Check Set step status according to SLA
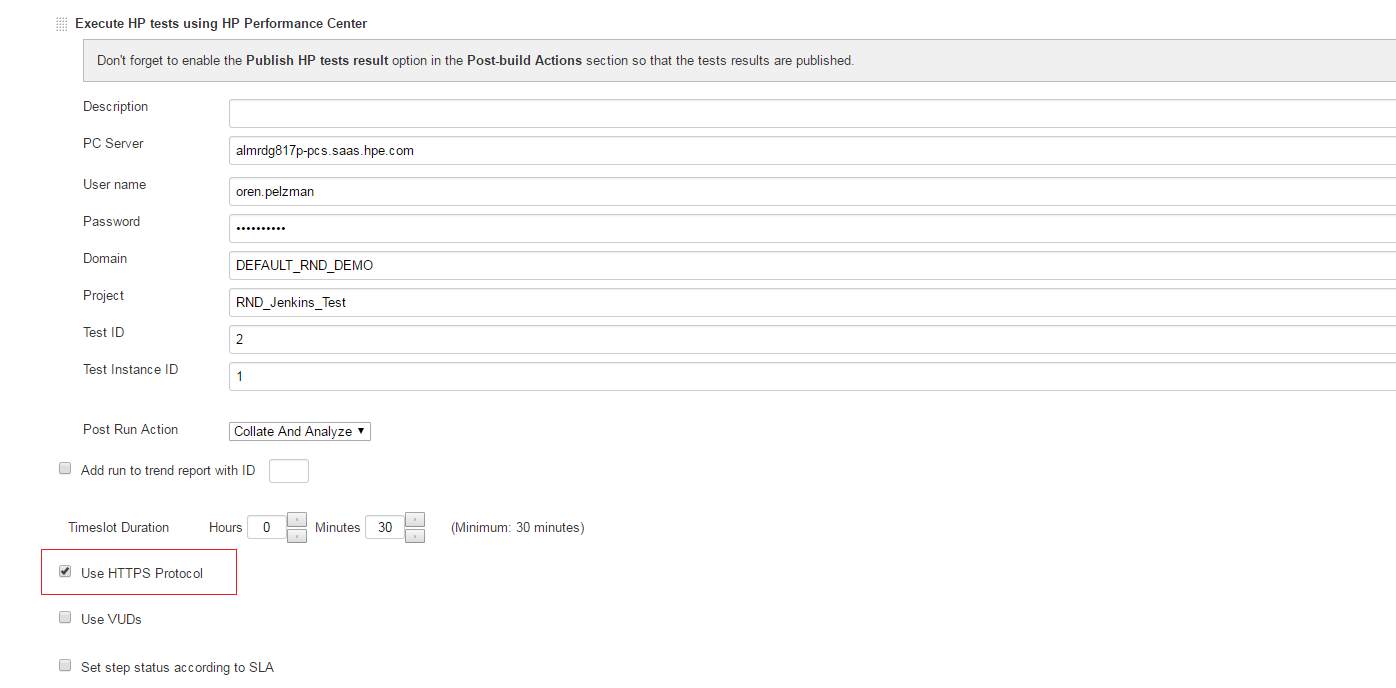This screenshot has height=688, width=1396. 65,666
